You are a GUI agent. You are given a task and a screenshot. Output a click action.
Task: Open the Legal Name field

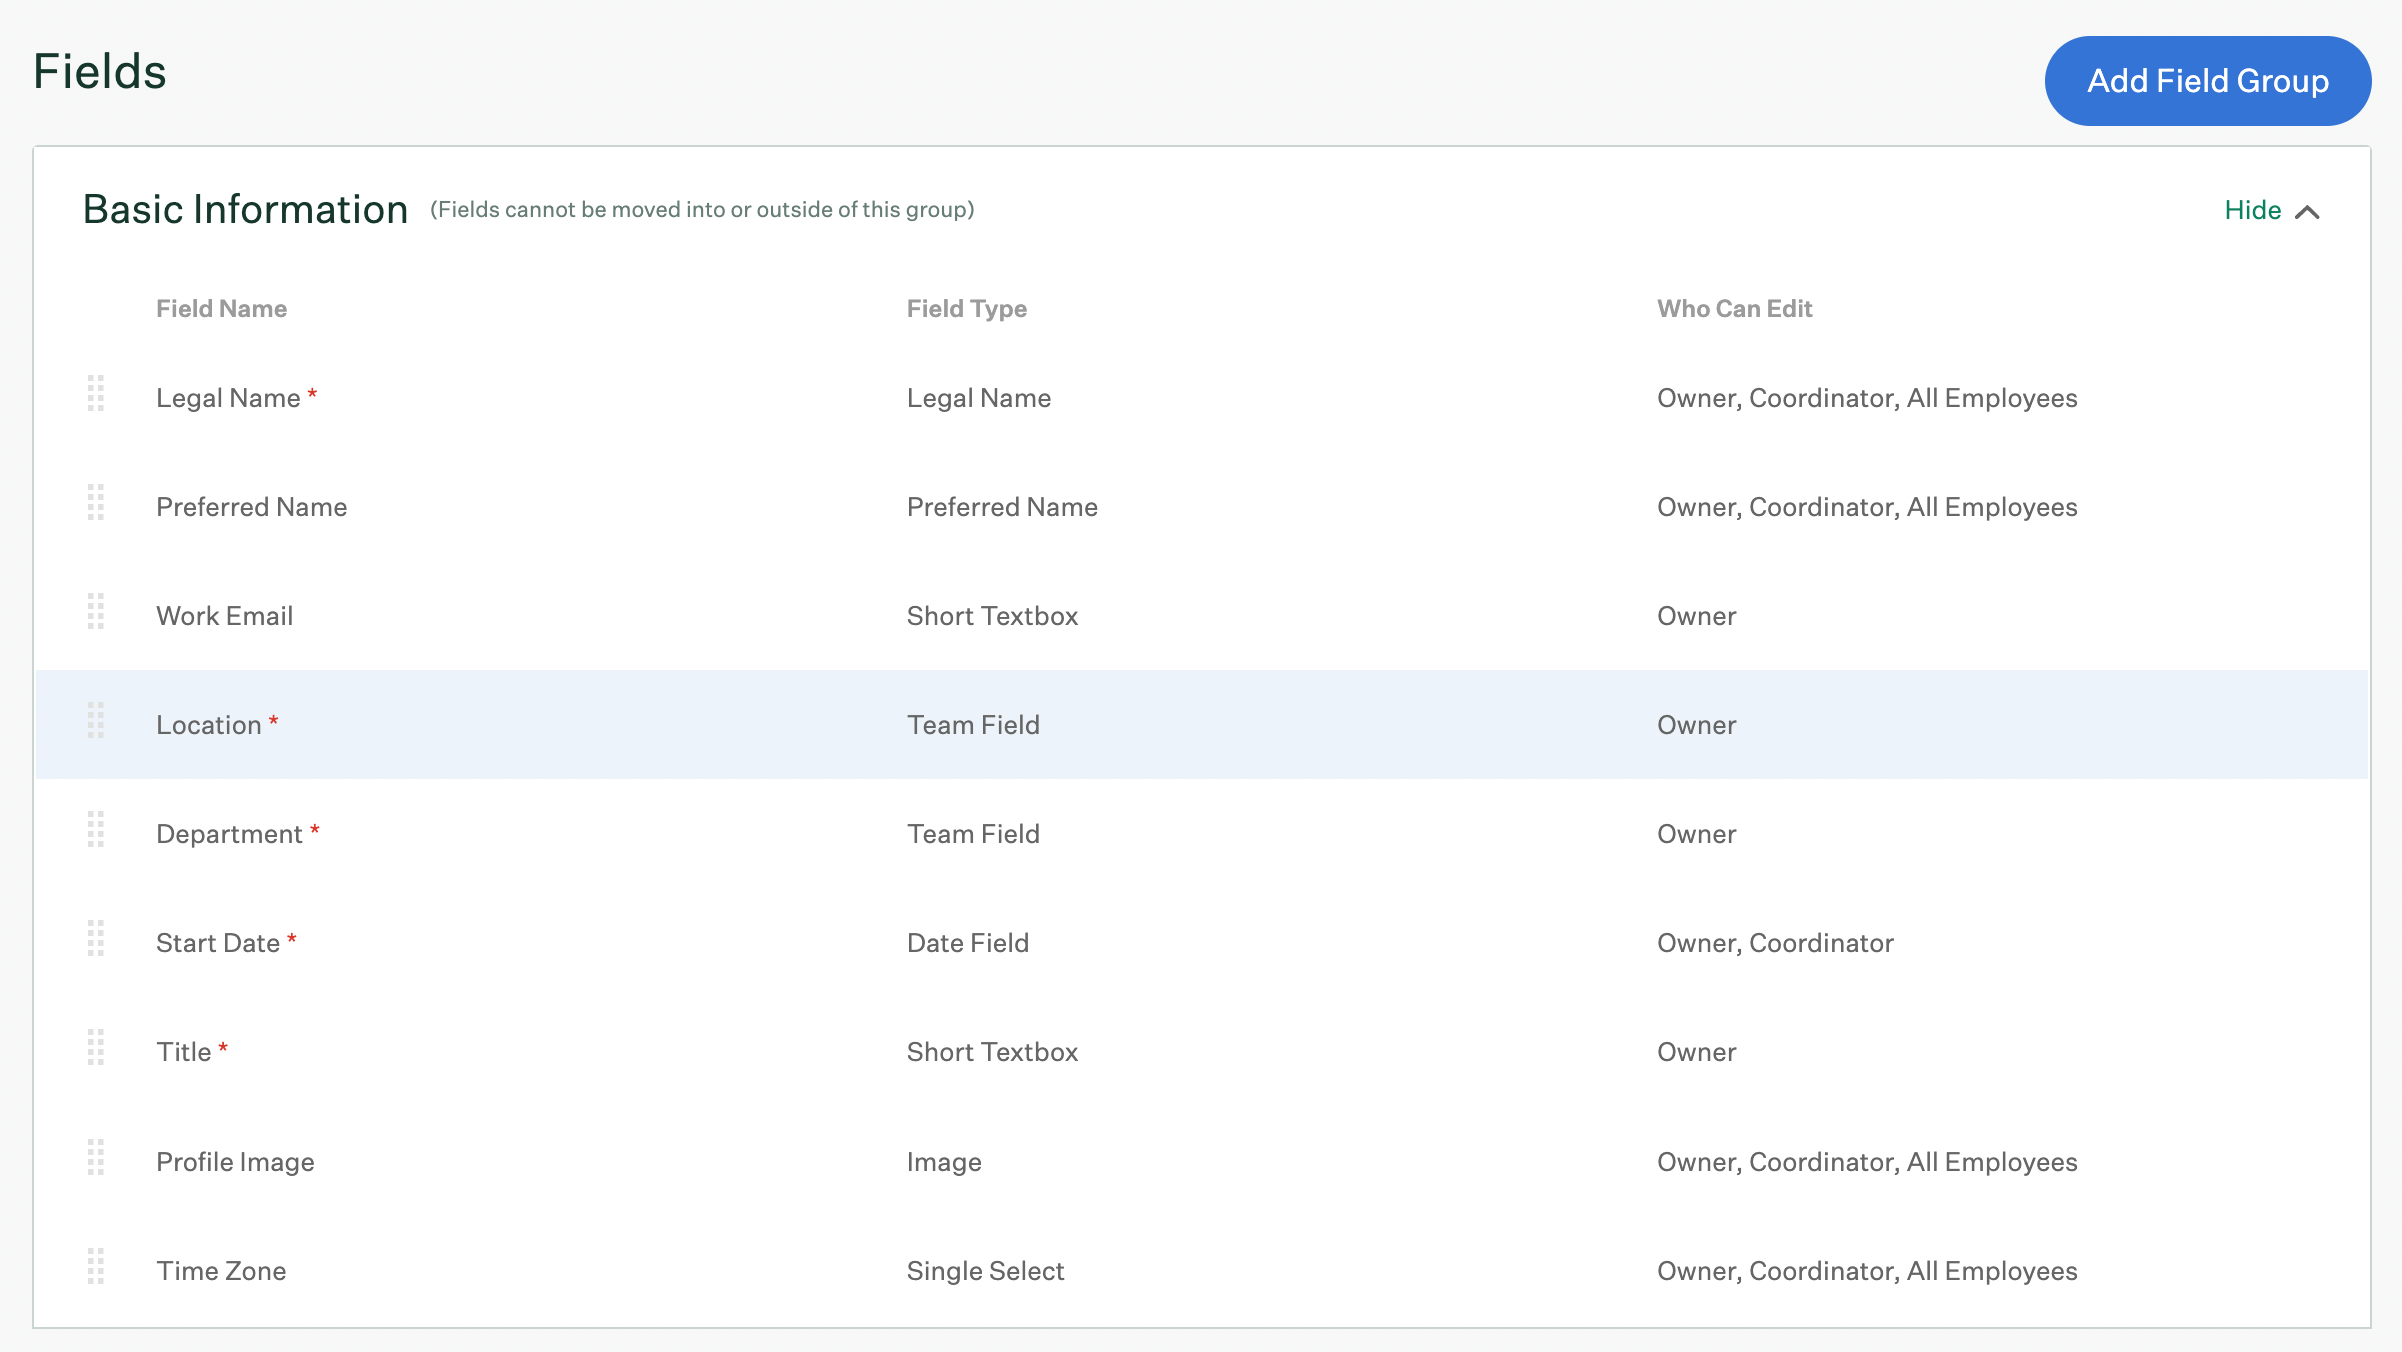click(x=228, y=398)
